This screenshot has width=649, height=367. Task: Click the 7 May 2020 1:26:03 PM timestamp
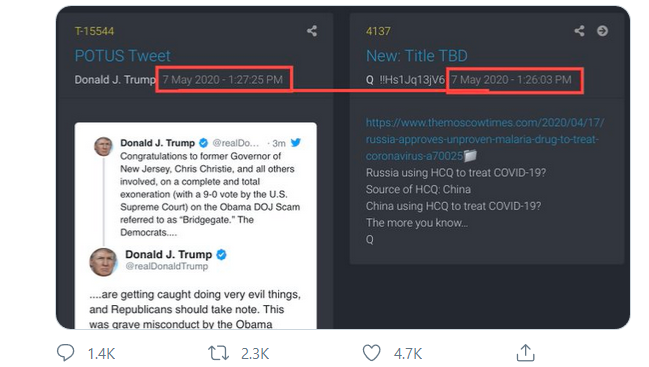512,79
